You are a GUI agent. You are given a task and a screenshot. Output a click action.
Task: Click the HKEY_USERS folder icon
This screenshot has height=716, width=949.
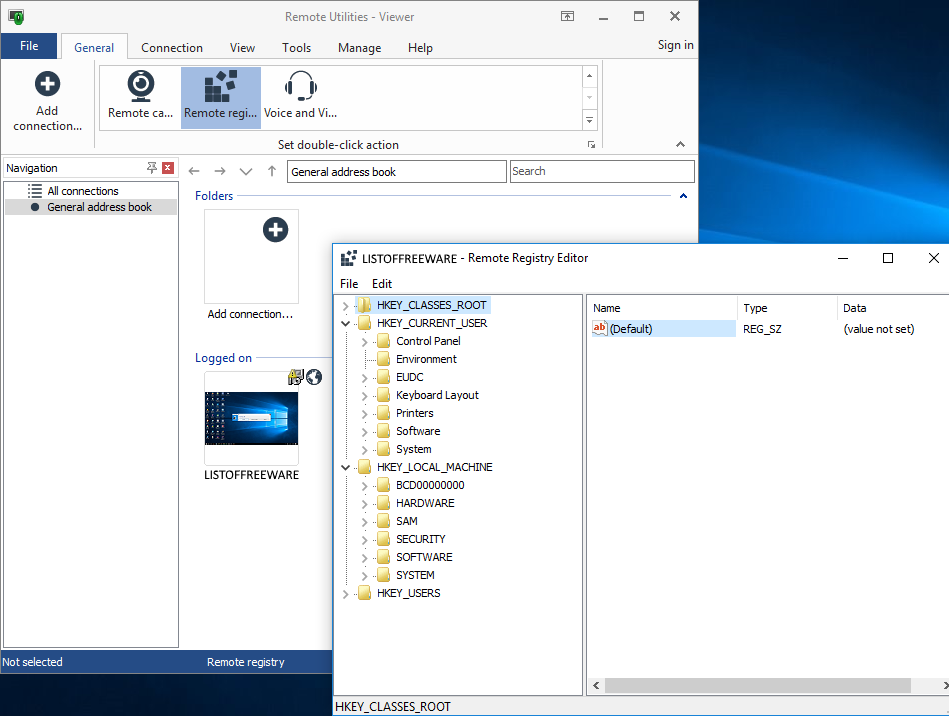[x=364, y=593]
